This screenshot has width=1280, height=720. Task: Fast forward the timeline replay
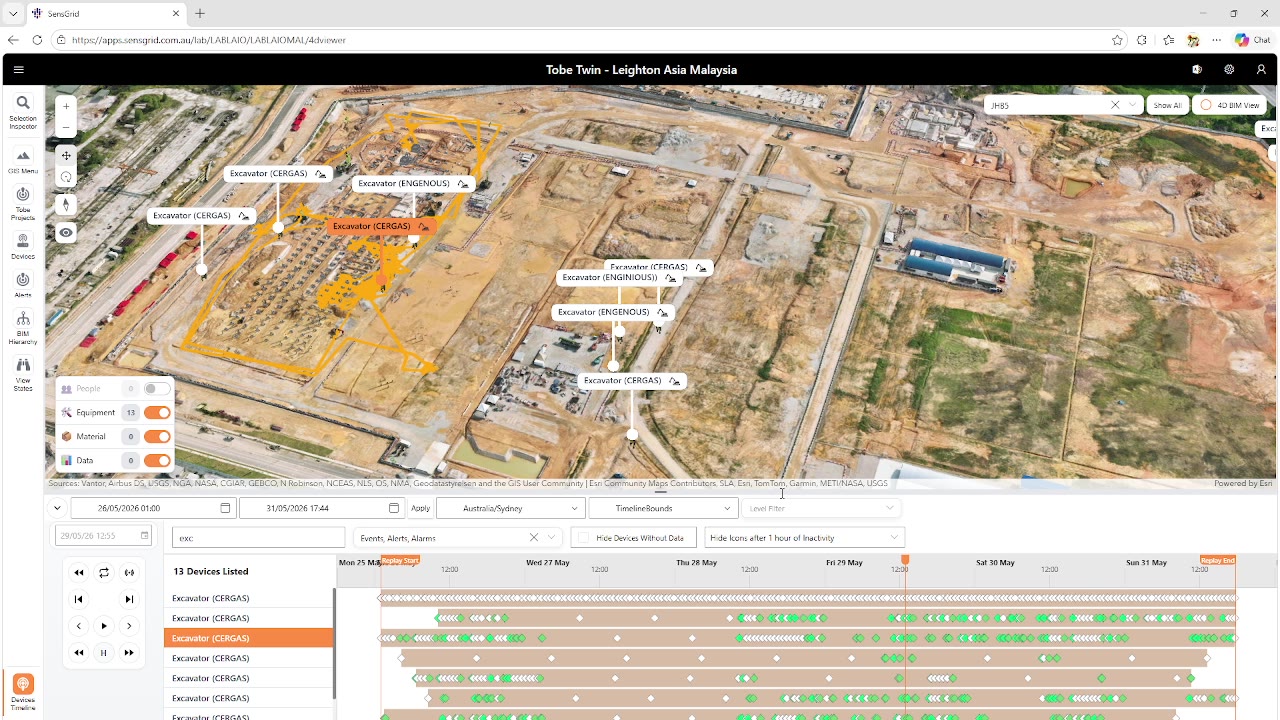[129, 653]
